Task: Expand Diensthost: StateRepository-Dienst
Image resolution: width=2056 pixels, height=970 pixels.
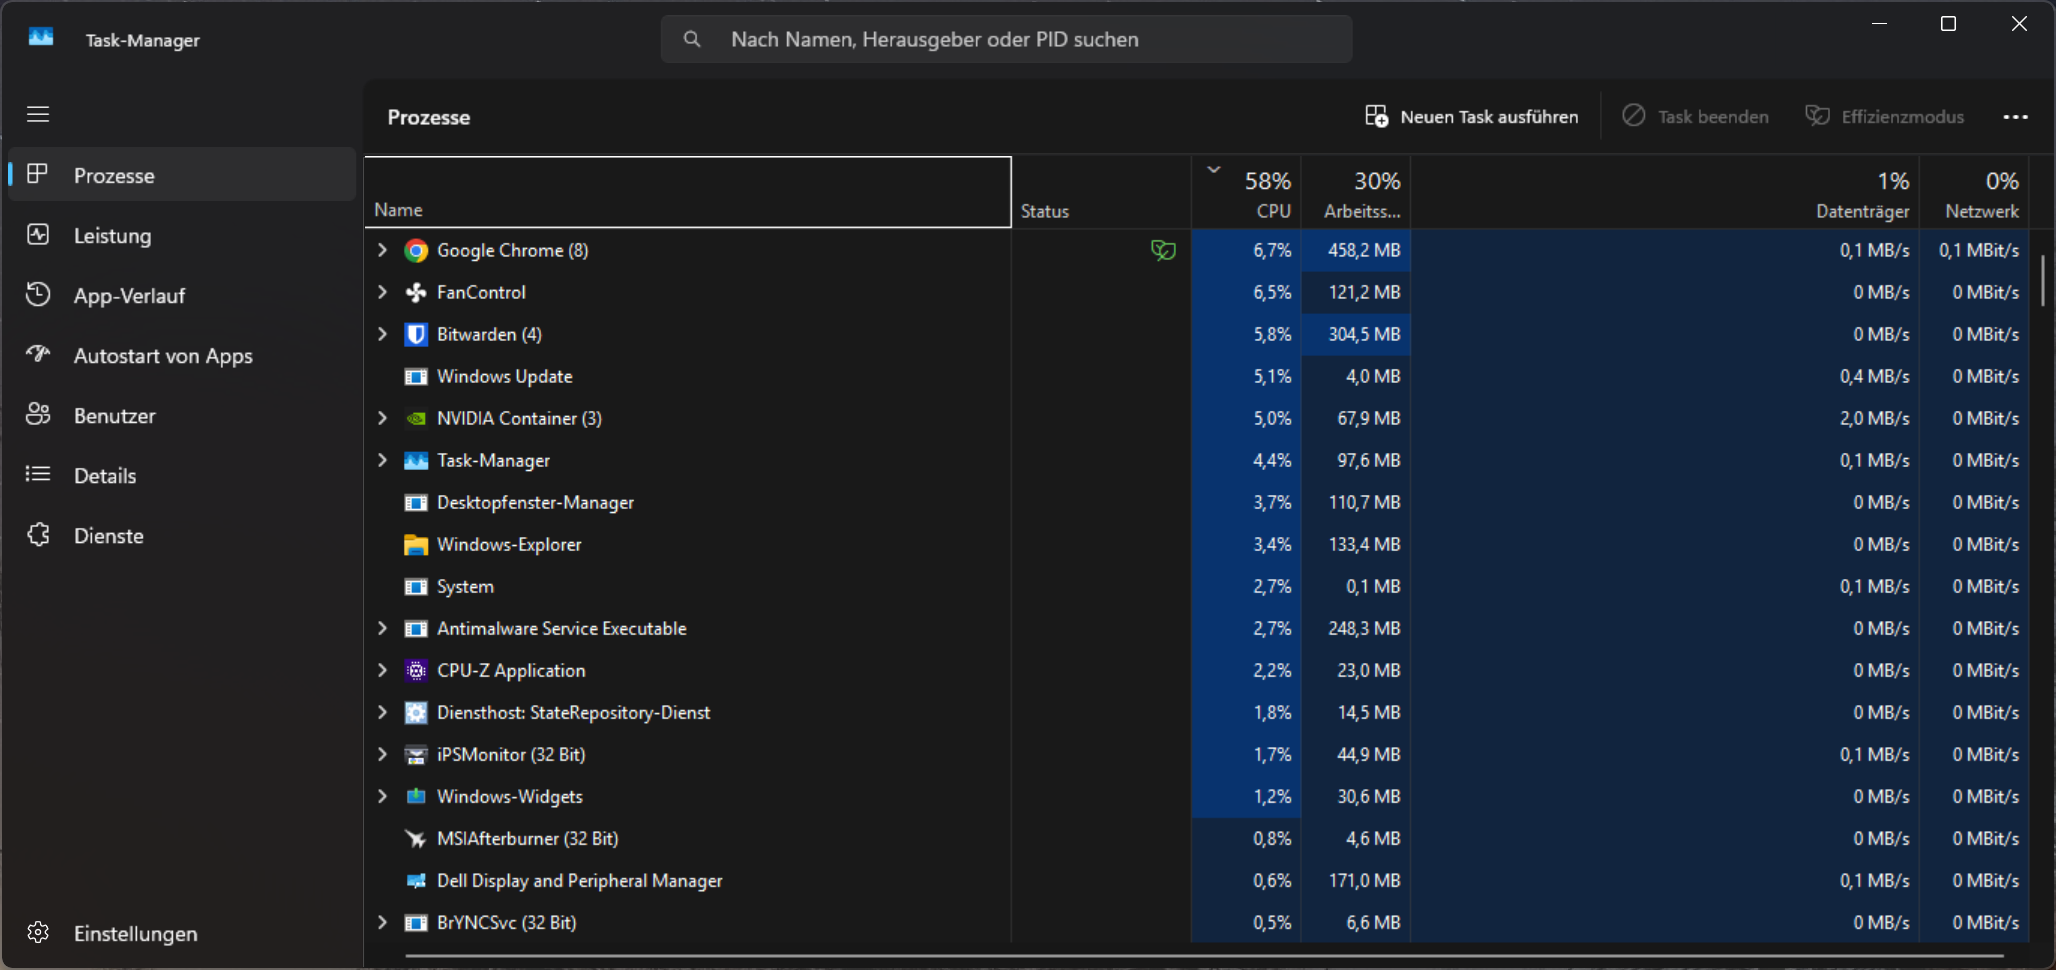Action: tap(382, 712)
